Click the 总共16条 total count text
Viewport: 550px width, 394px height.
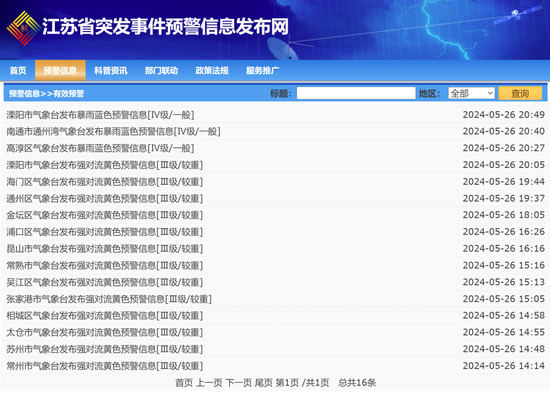coord(357,383)
